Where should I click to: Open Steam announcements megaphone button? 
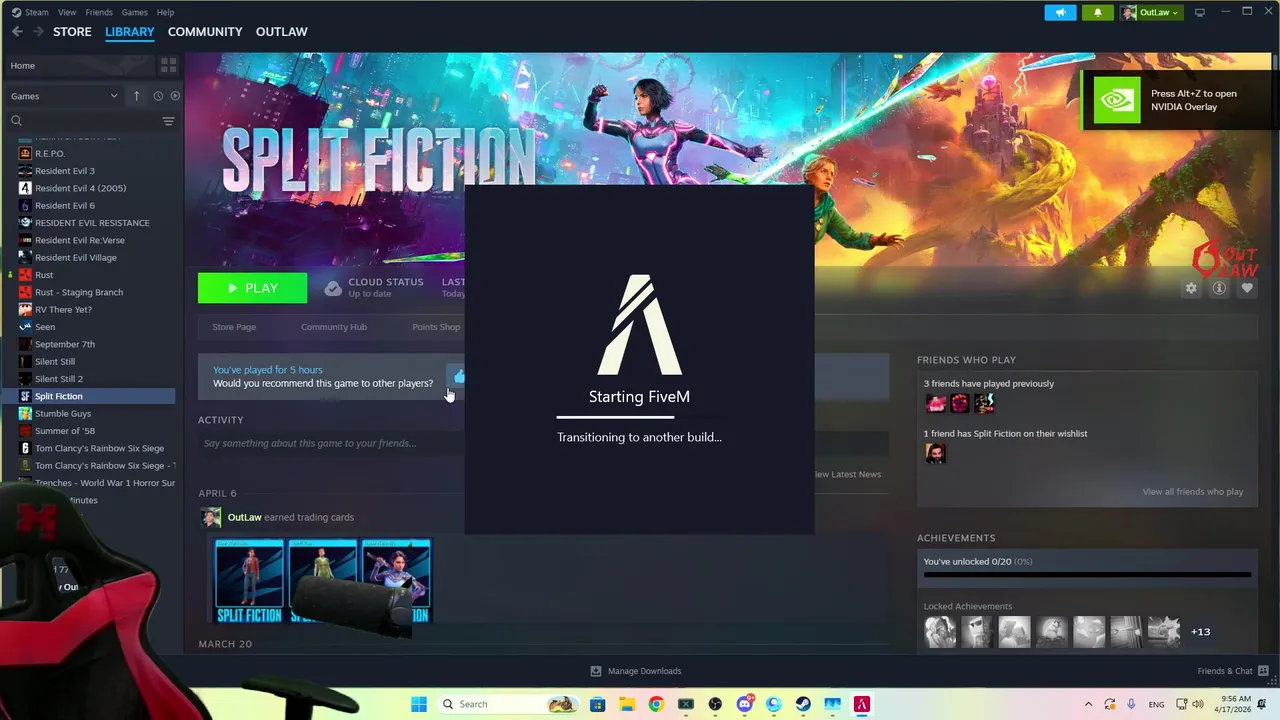click(1060, 12)
